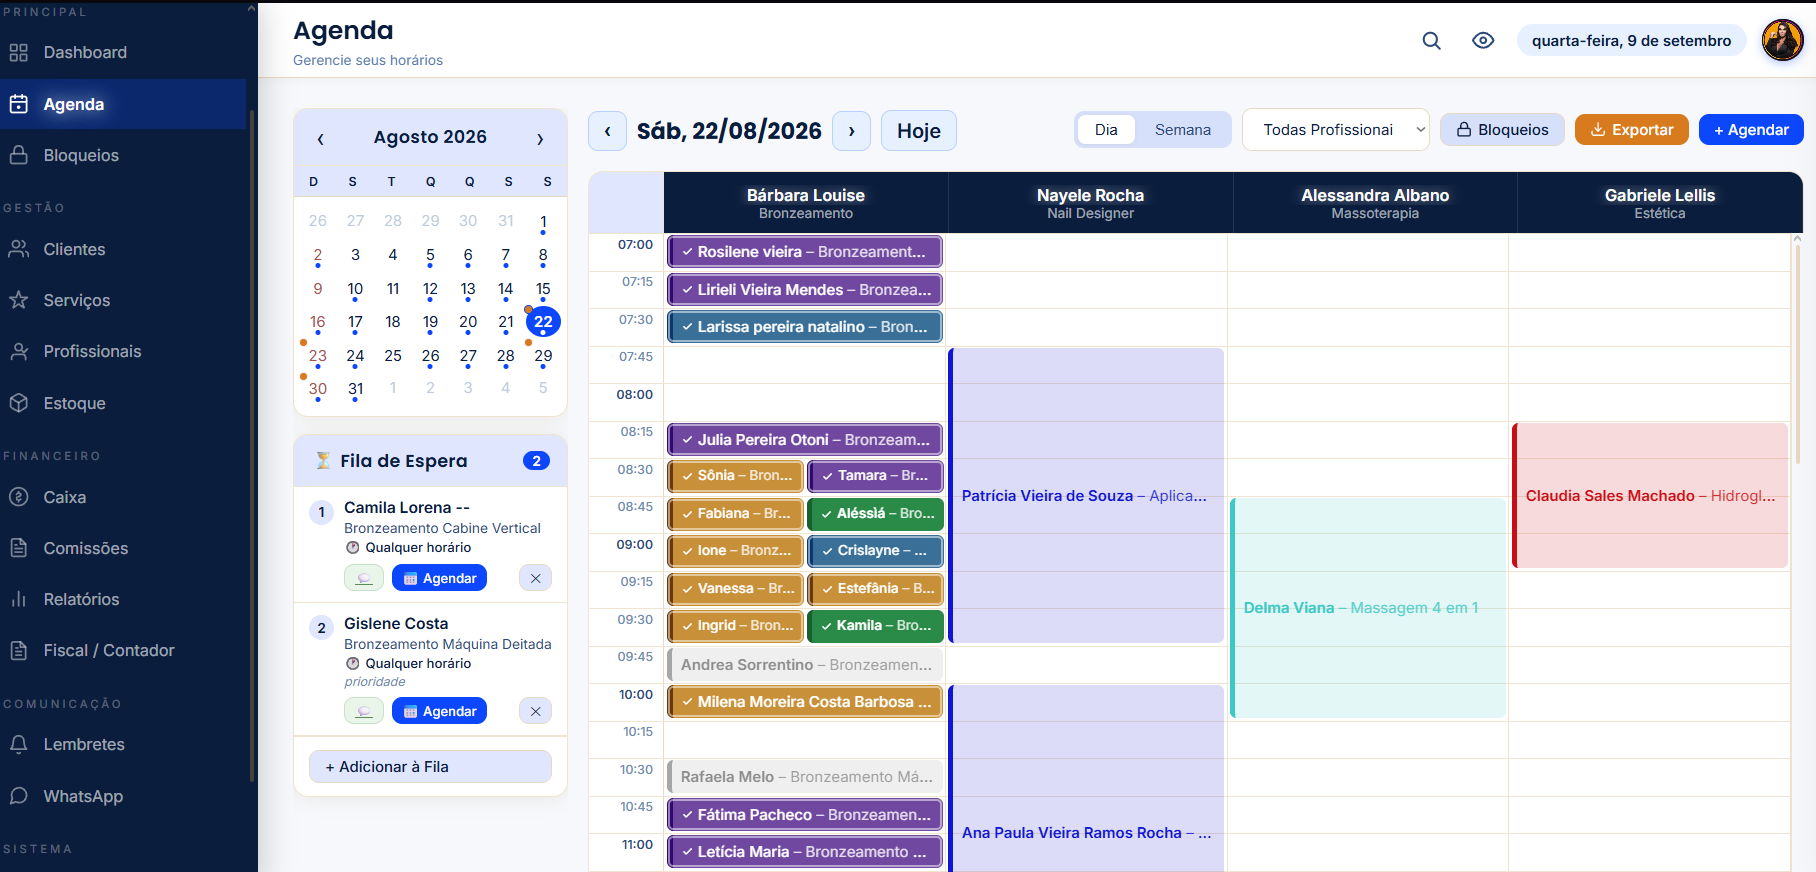
Task: Select day 25 in the mini calendar
Action: point(393,356)
